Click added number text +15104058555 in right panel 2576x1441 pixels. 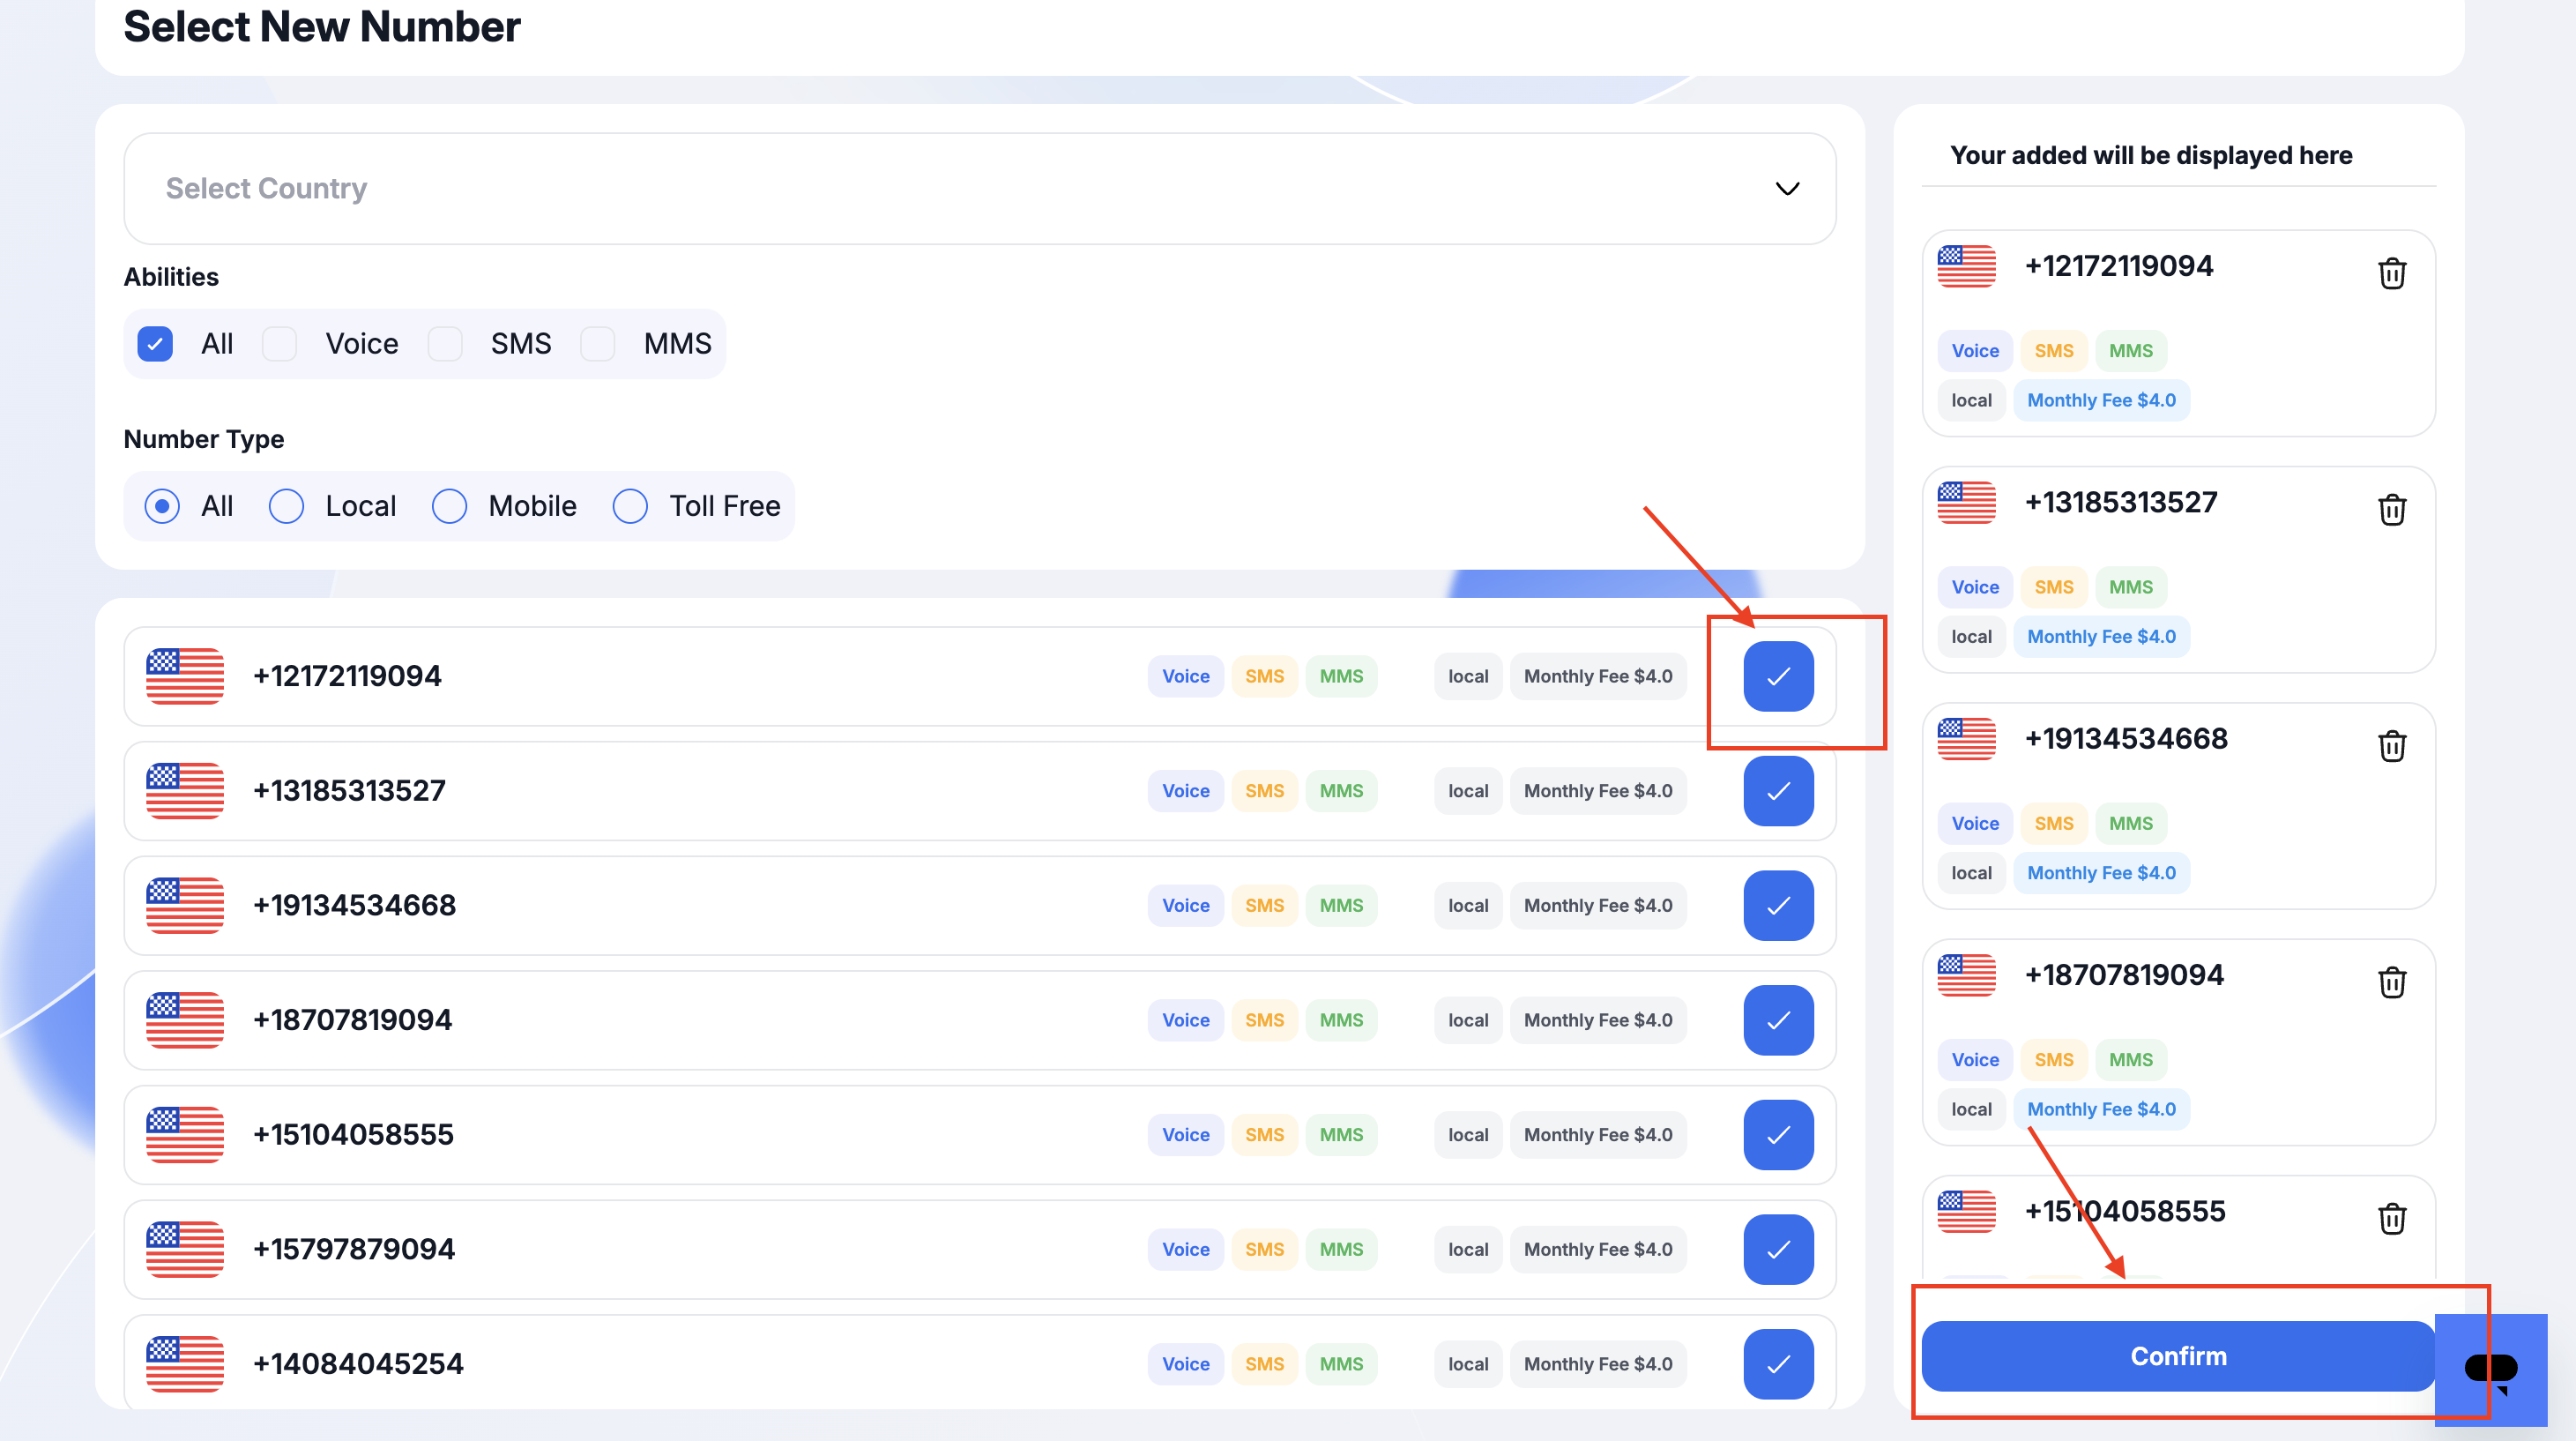pos(2125,1211)
